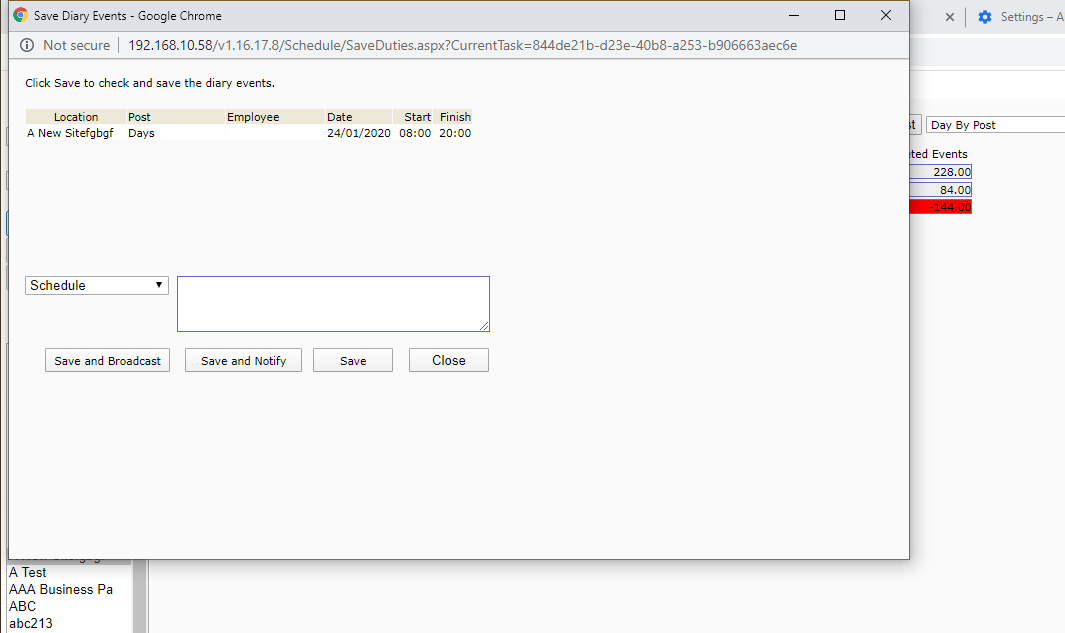Click the red -144.00 value cell
This screenshot has width=1065, height=633.
click(x=940, y=207)
